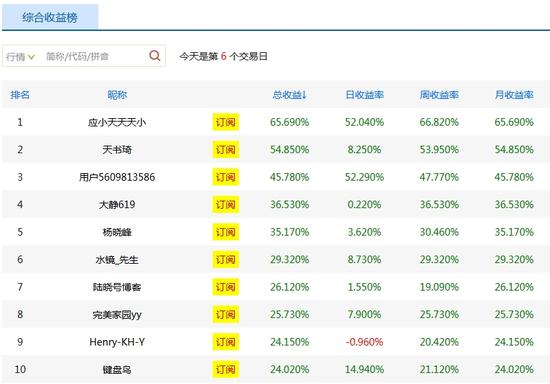Subscribe to 水镜_先生 via 订阅 button
This screenshot has height=384, width=550.
[226, 260]
